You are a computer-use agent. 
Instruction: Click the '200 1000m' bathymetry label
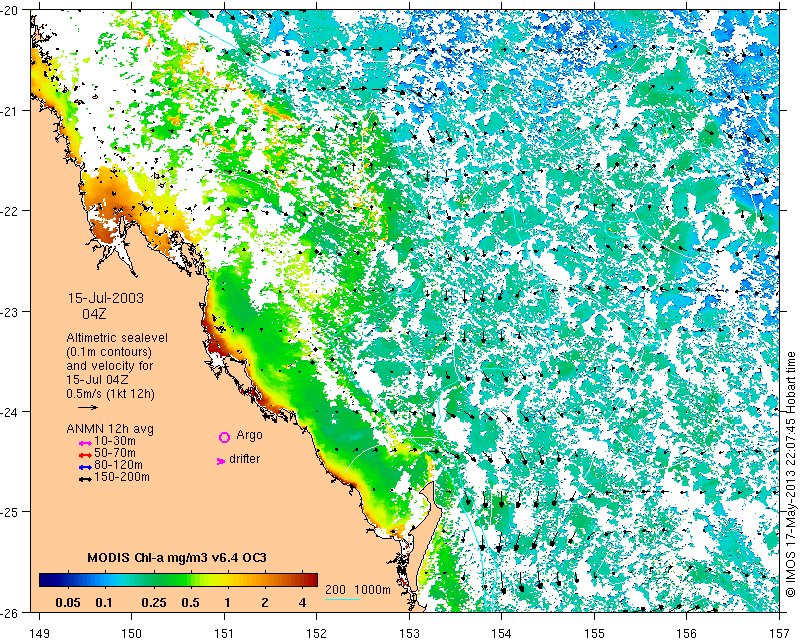(358, 589)
